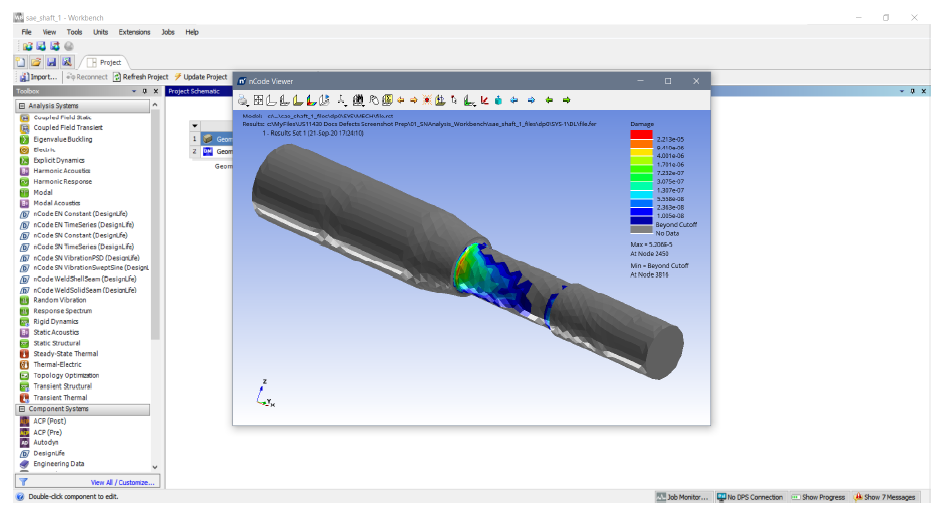Viewport: 941px width, 516px height.
Task: Open the Job Monitor from status bar
Action: [x=683, y=497]
